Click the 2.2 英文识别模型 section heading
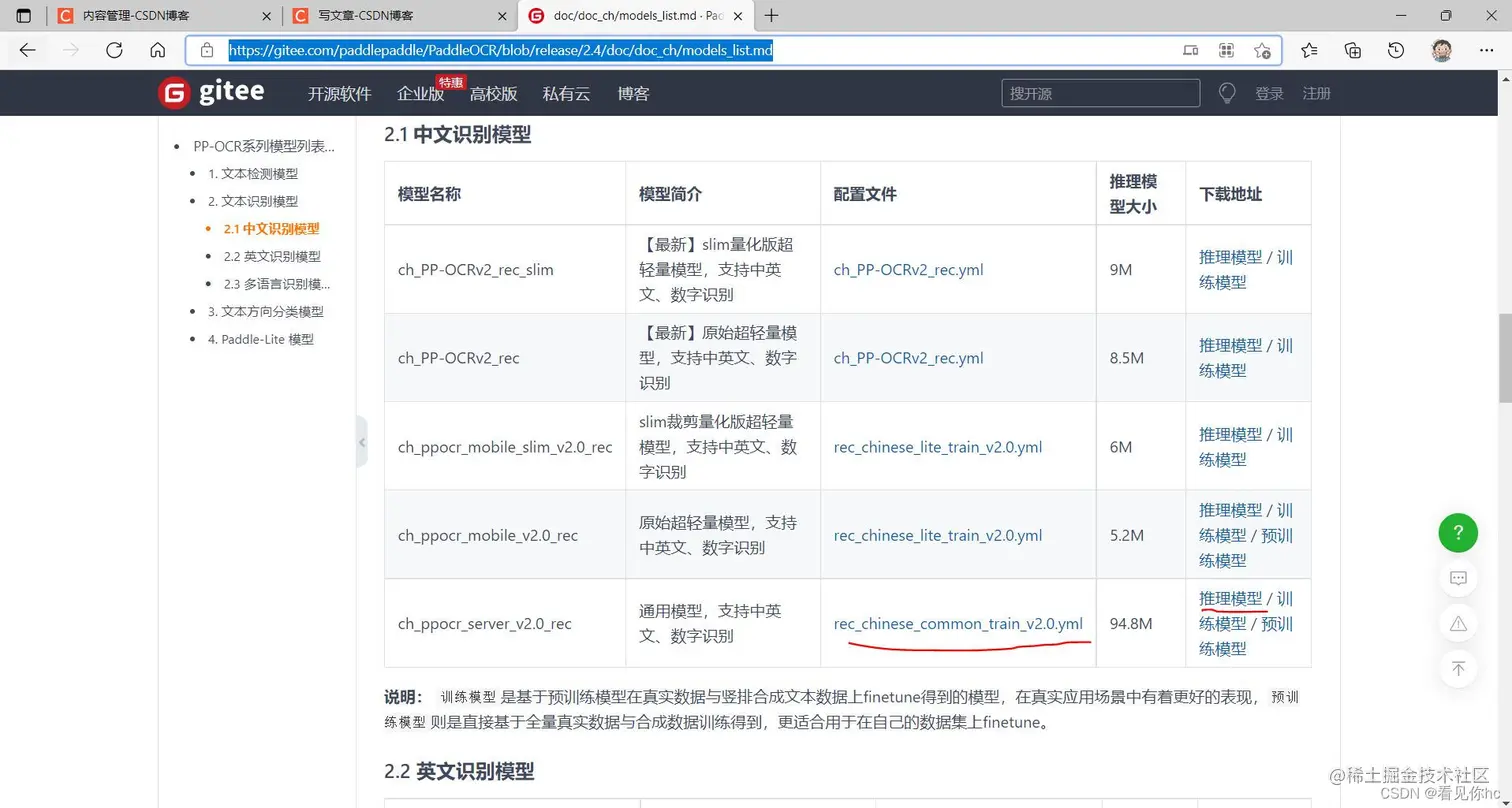This screenshot has height=808, width=1512. tap(459, 771)
